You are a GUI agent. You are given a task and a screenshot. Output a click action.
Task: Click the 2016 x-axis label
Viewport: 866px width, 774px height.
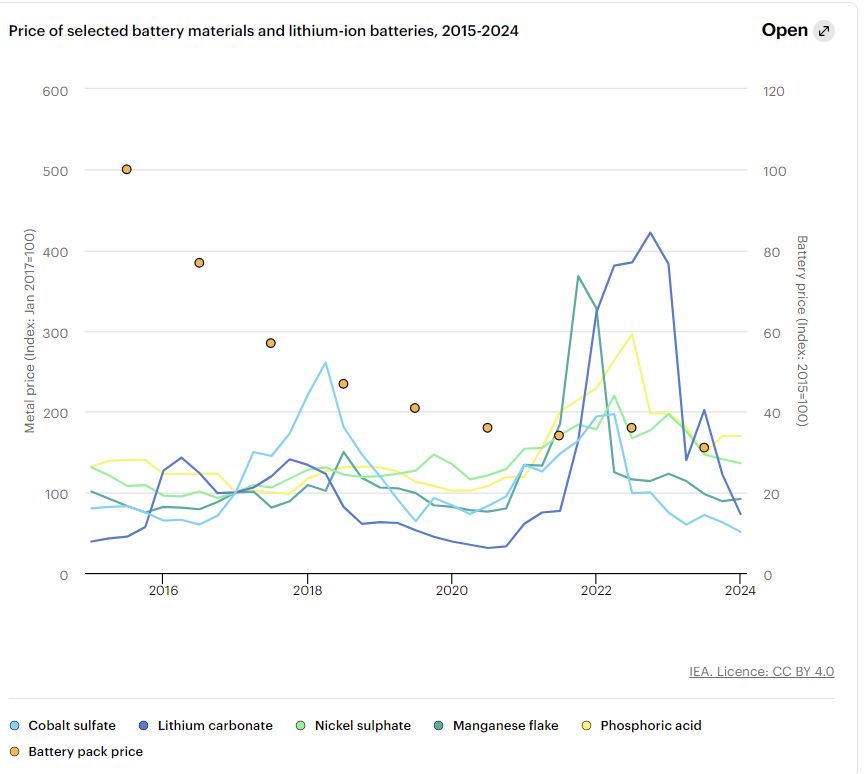point(163,591)
